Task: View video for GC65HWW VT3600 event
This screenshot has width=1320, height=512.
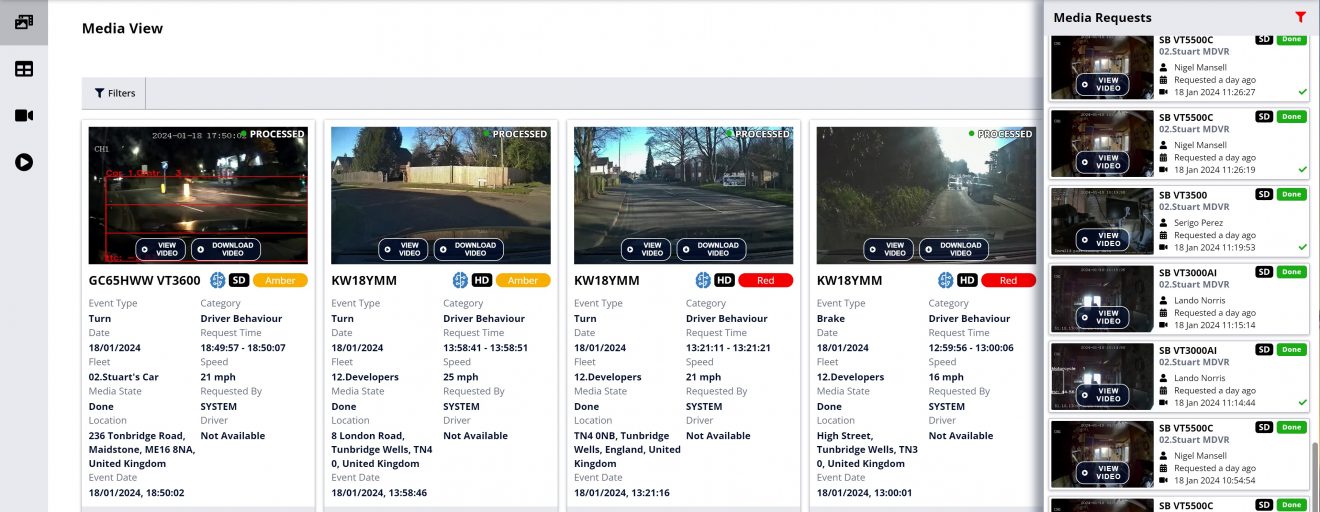Action: tap(161, 249)
